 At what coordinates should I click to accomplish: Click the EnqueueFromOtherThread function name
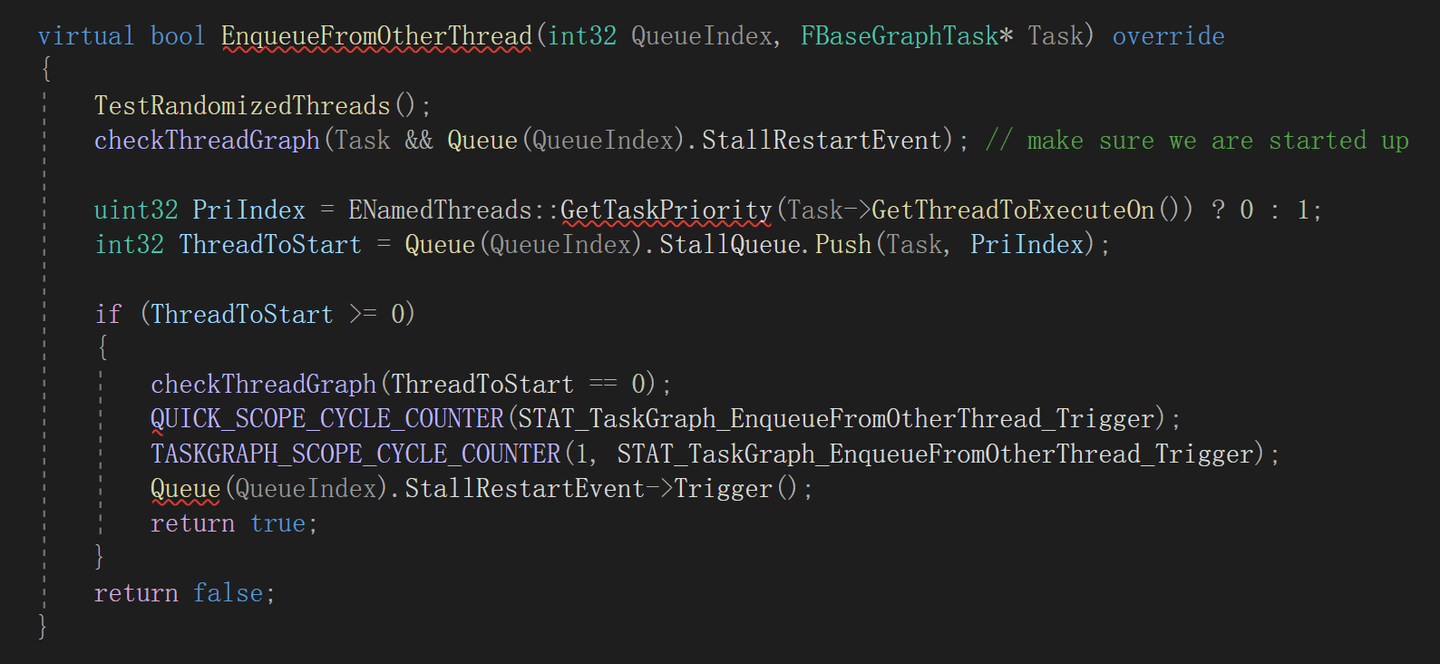click(x=376, y=37)
